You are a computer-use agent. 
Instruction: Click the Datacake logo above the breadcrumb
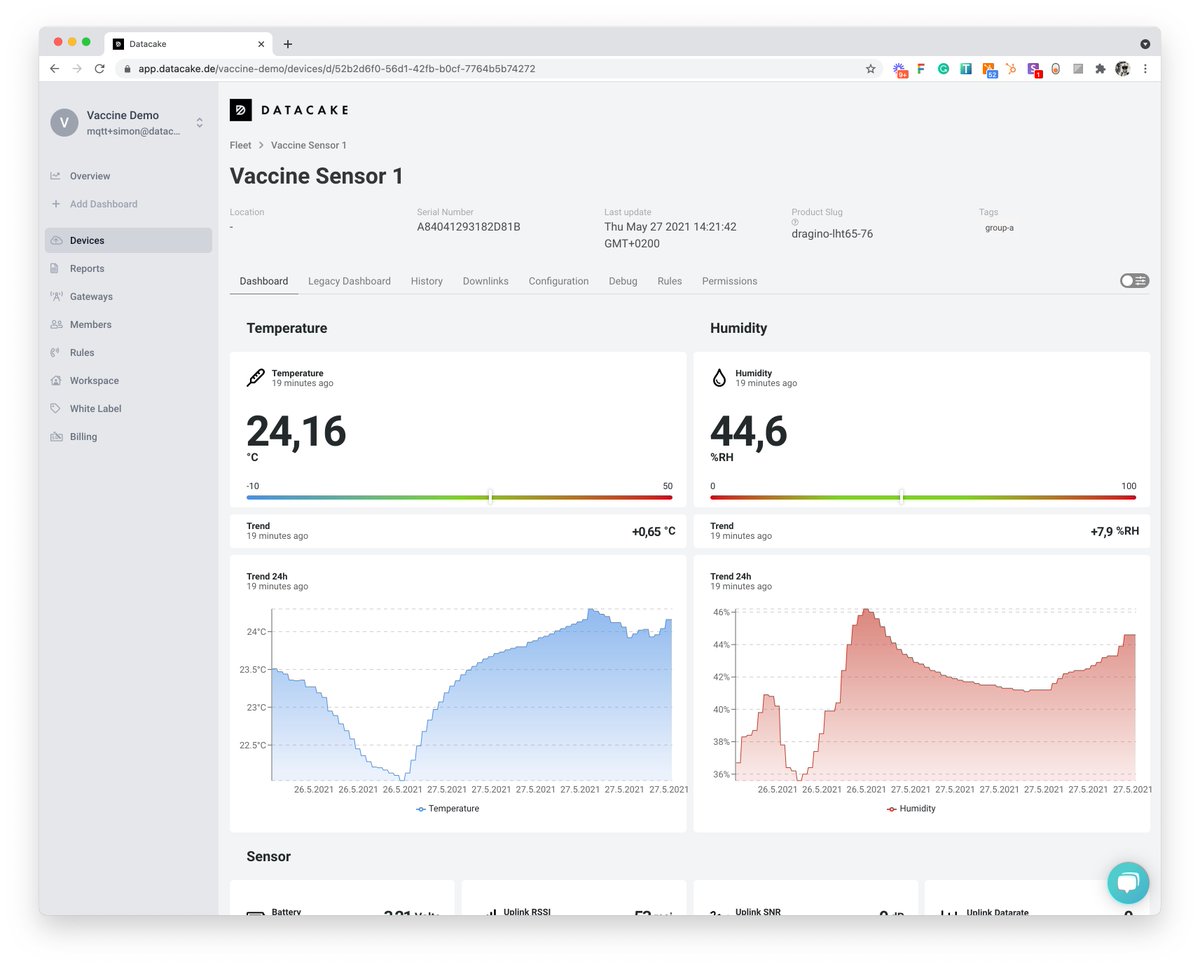[289, 110]
